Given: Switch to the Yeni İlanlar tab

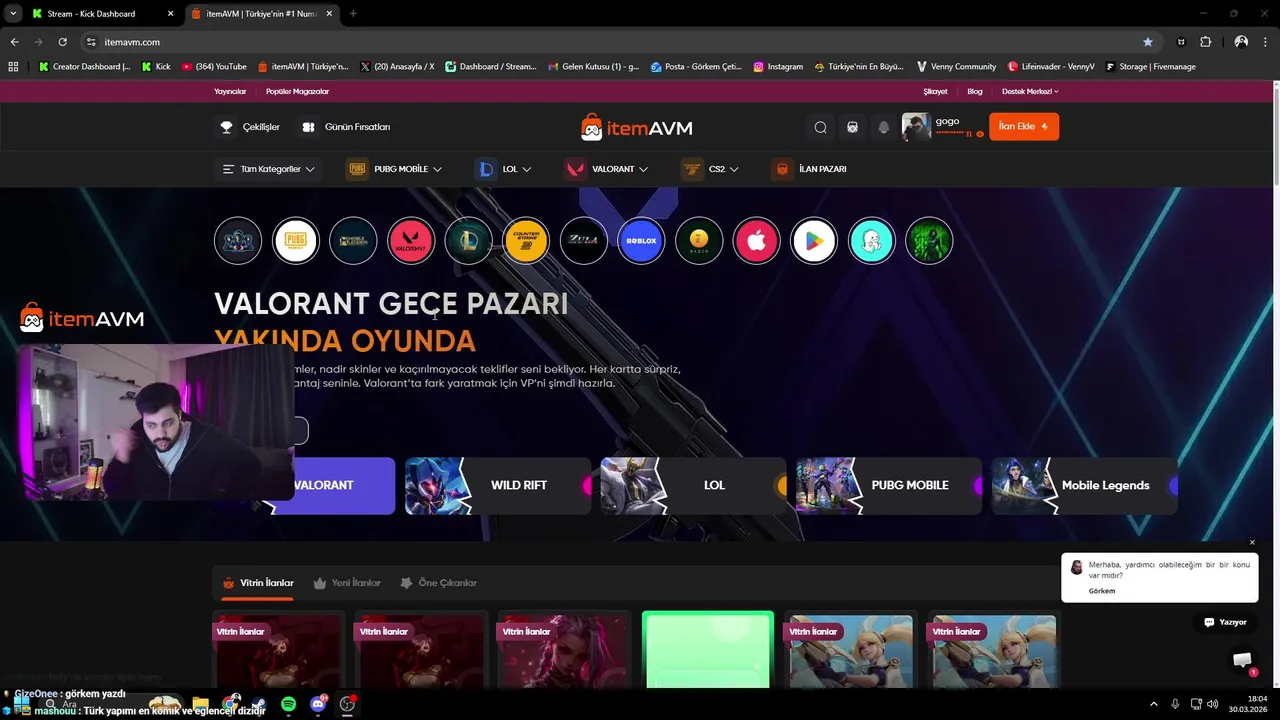Looking at the screenshot, I should click(x=347, y=583).
